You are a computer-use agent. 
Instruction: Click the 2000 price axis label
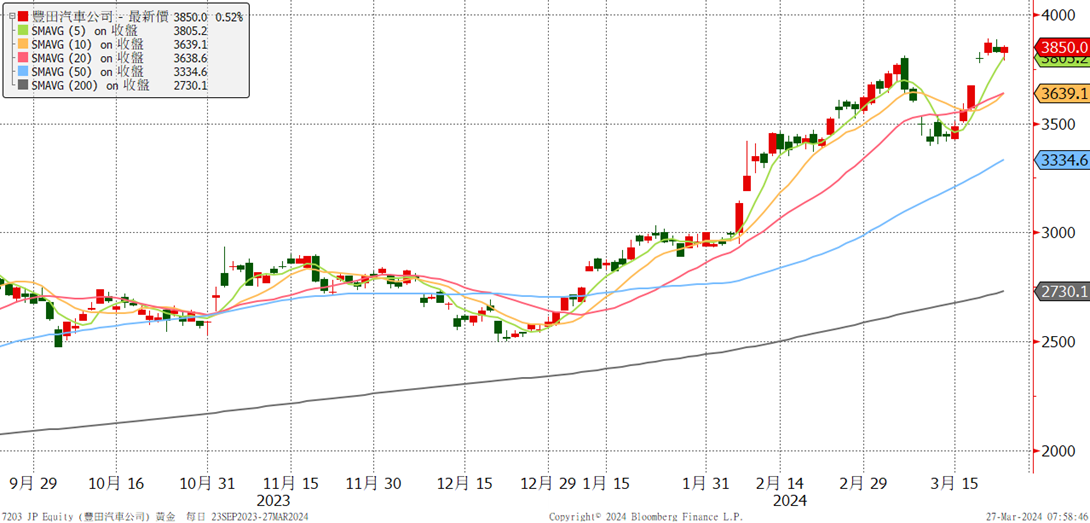[x=1060, y=451]
